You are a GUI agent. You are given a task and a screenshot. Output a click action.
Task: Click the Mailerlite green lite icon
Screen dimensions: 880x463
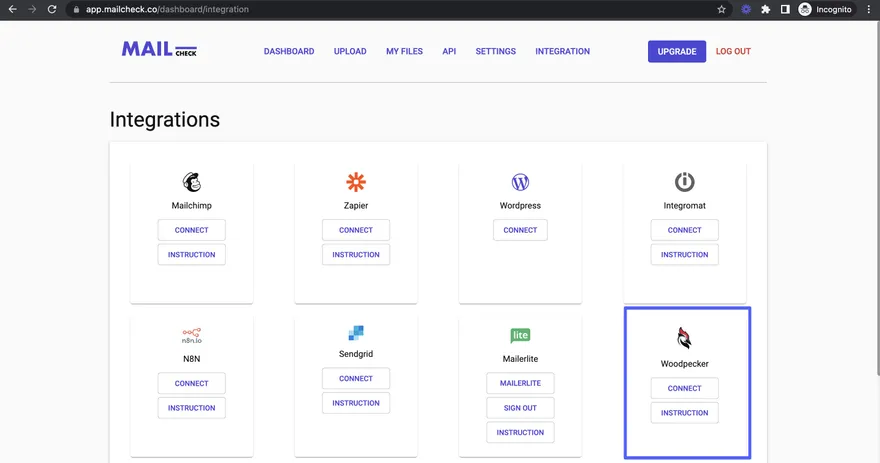(x=520, y=335)
